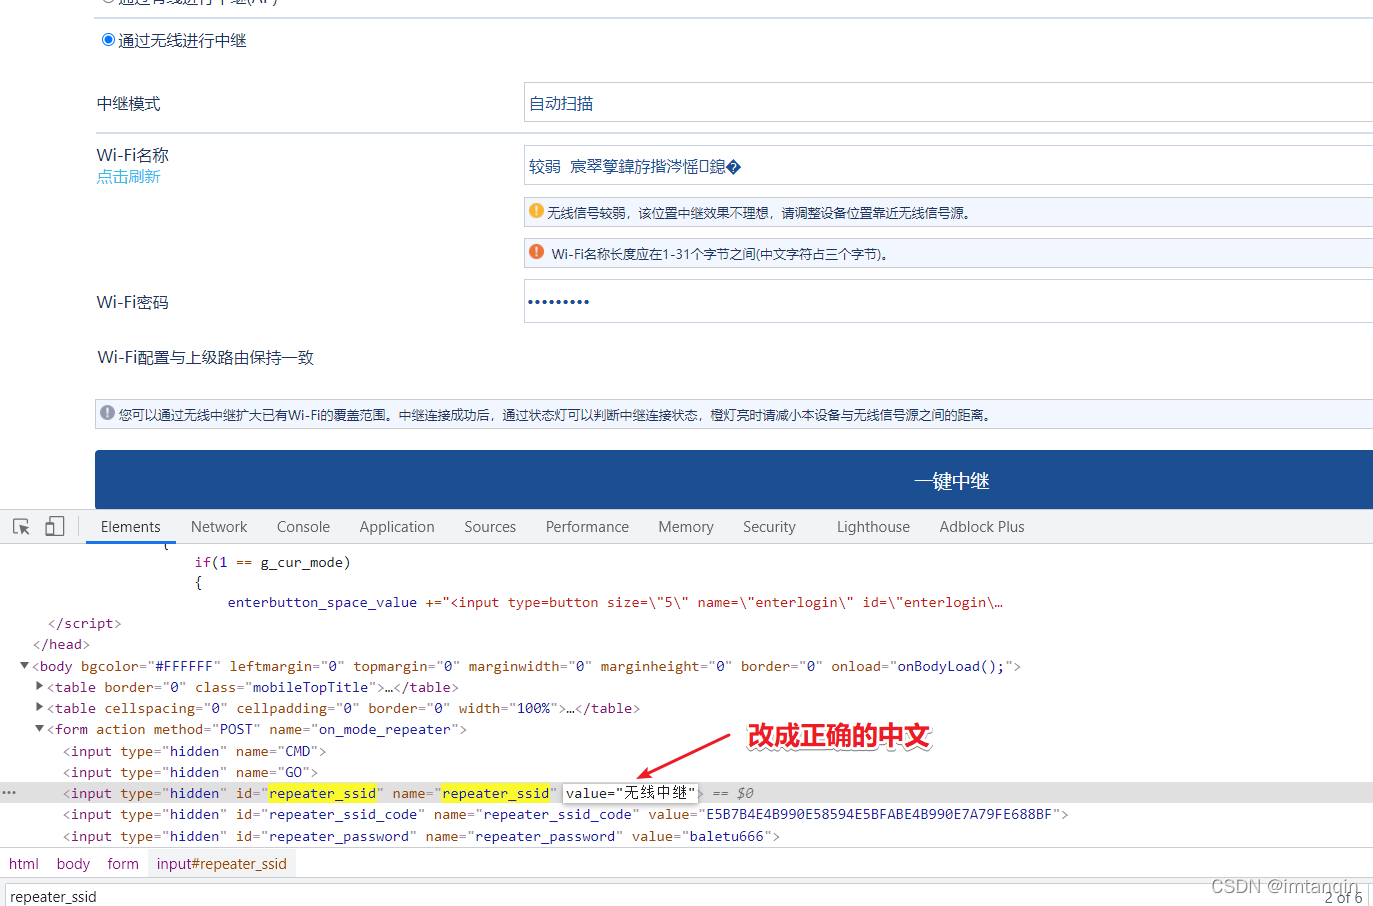The image size is (1373, 906).
Task: Click the highlighted id repeater_ssid attribute
Action: [322, 793]
